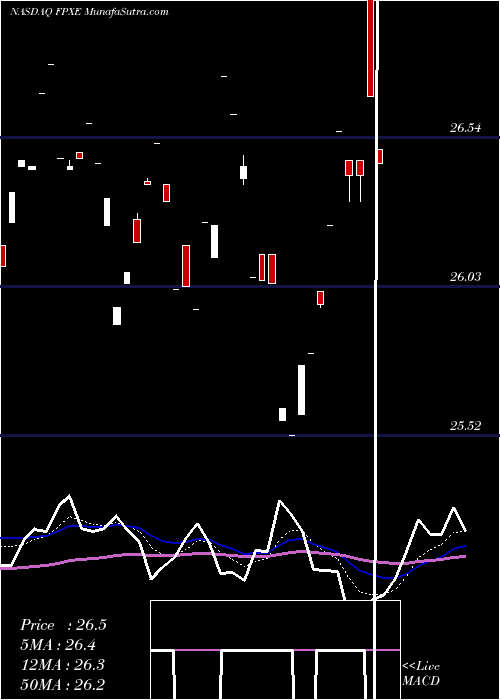Click the Price : 26.5 readout
500x700 pixels.
63,625
